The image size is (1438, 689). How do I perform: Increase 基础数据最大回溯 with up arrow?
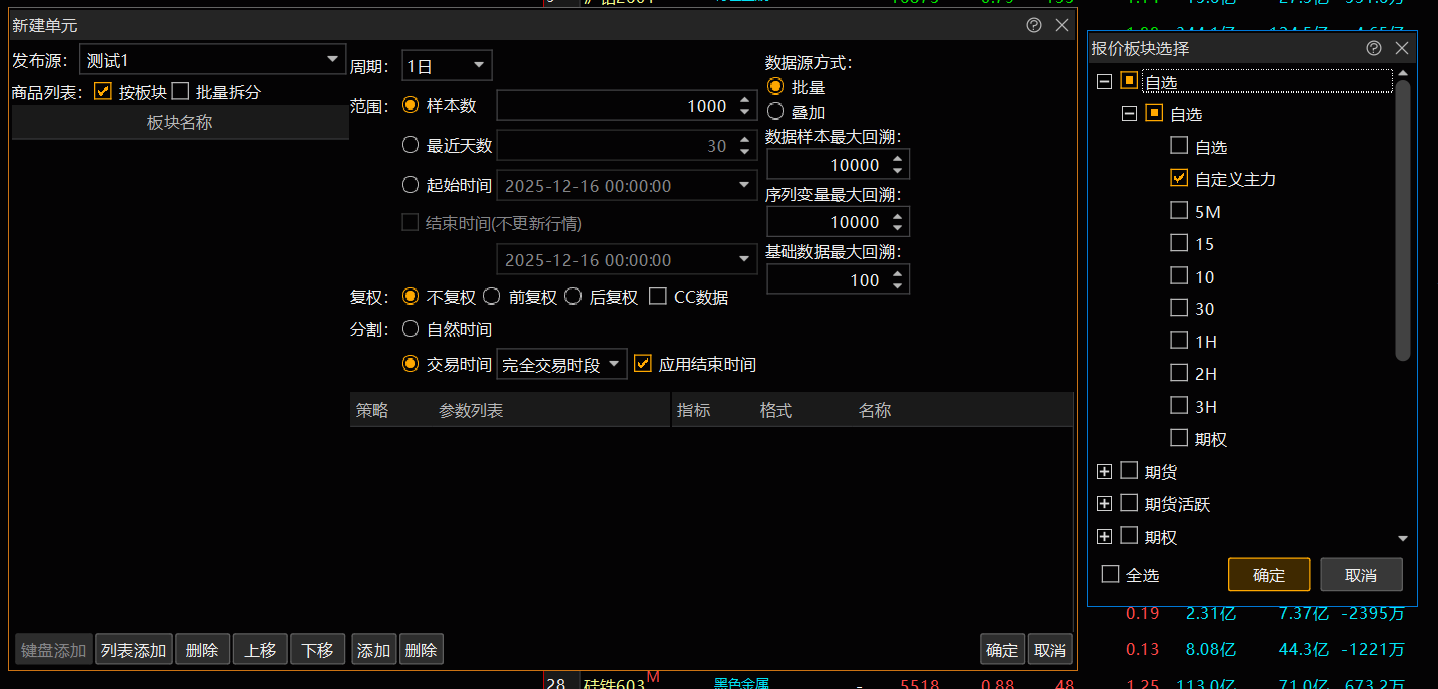(897, 273)
